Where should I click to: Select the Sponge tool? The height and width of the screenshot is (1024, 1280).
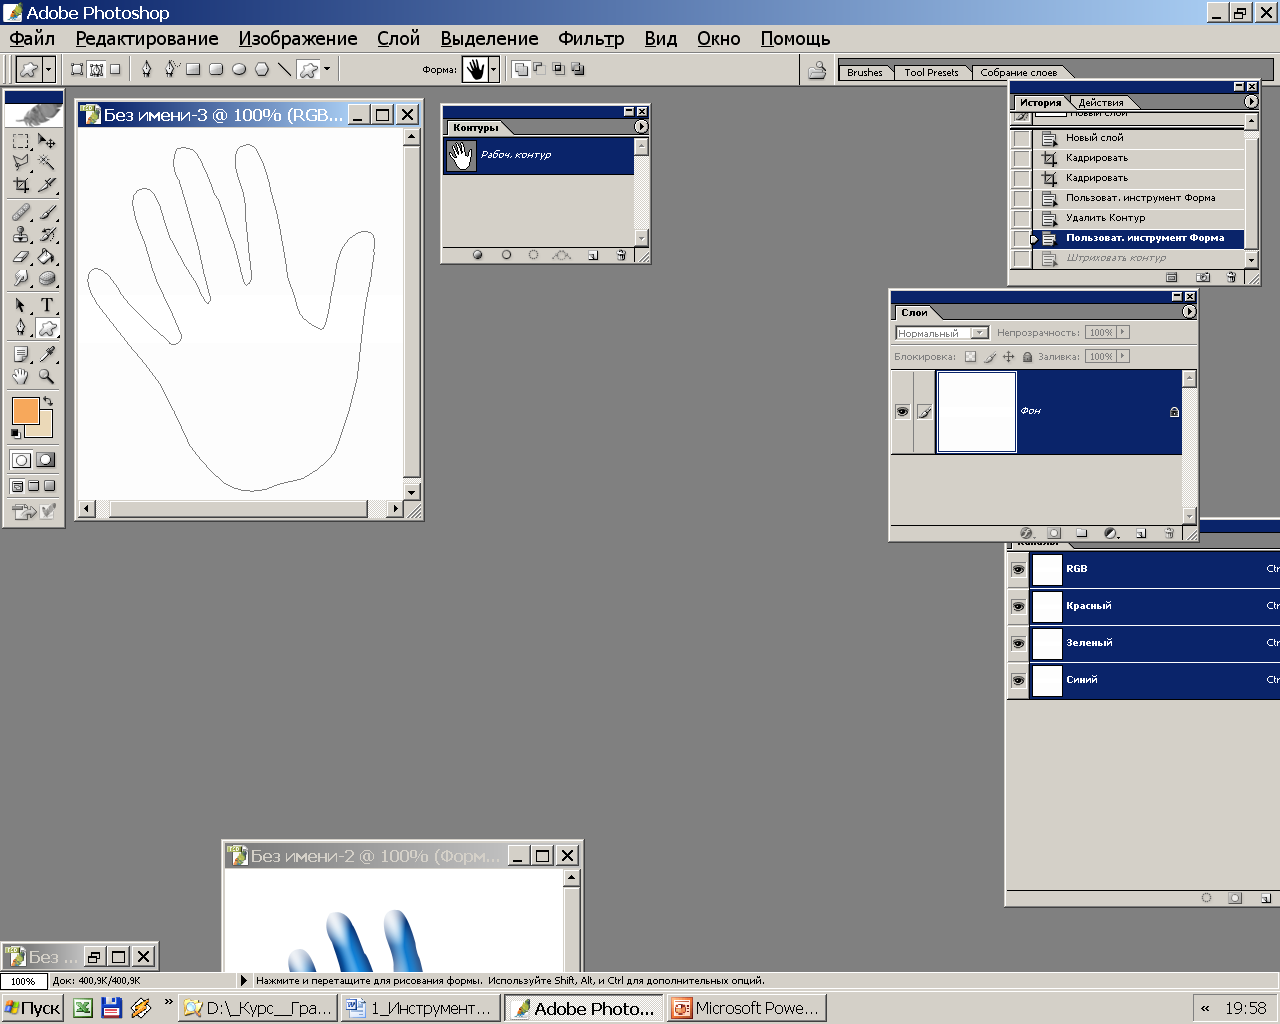(47, 279)
